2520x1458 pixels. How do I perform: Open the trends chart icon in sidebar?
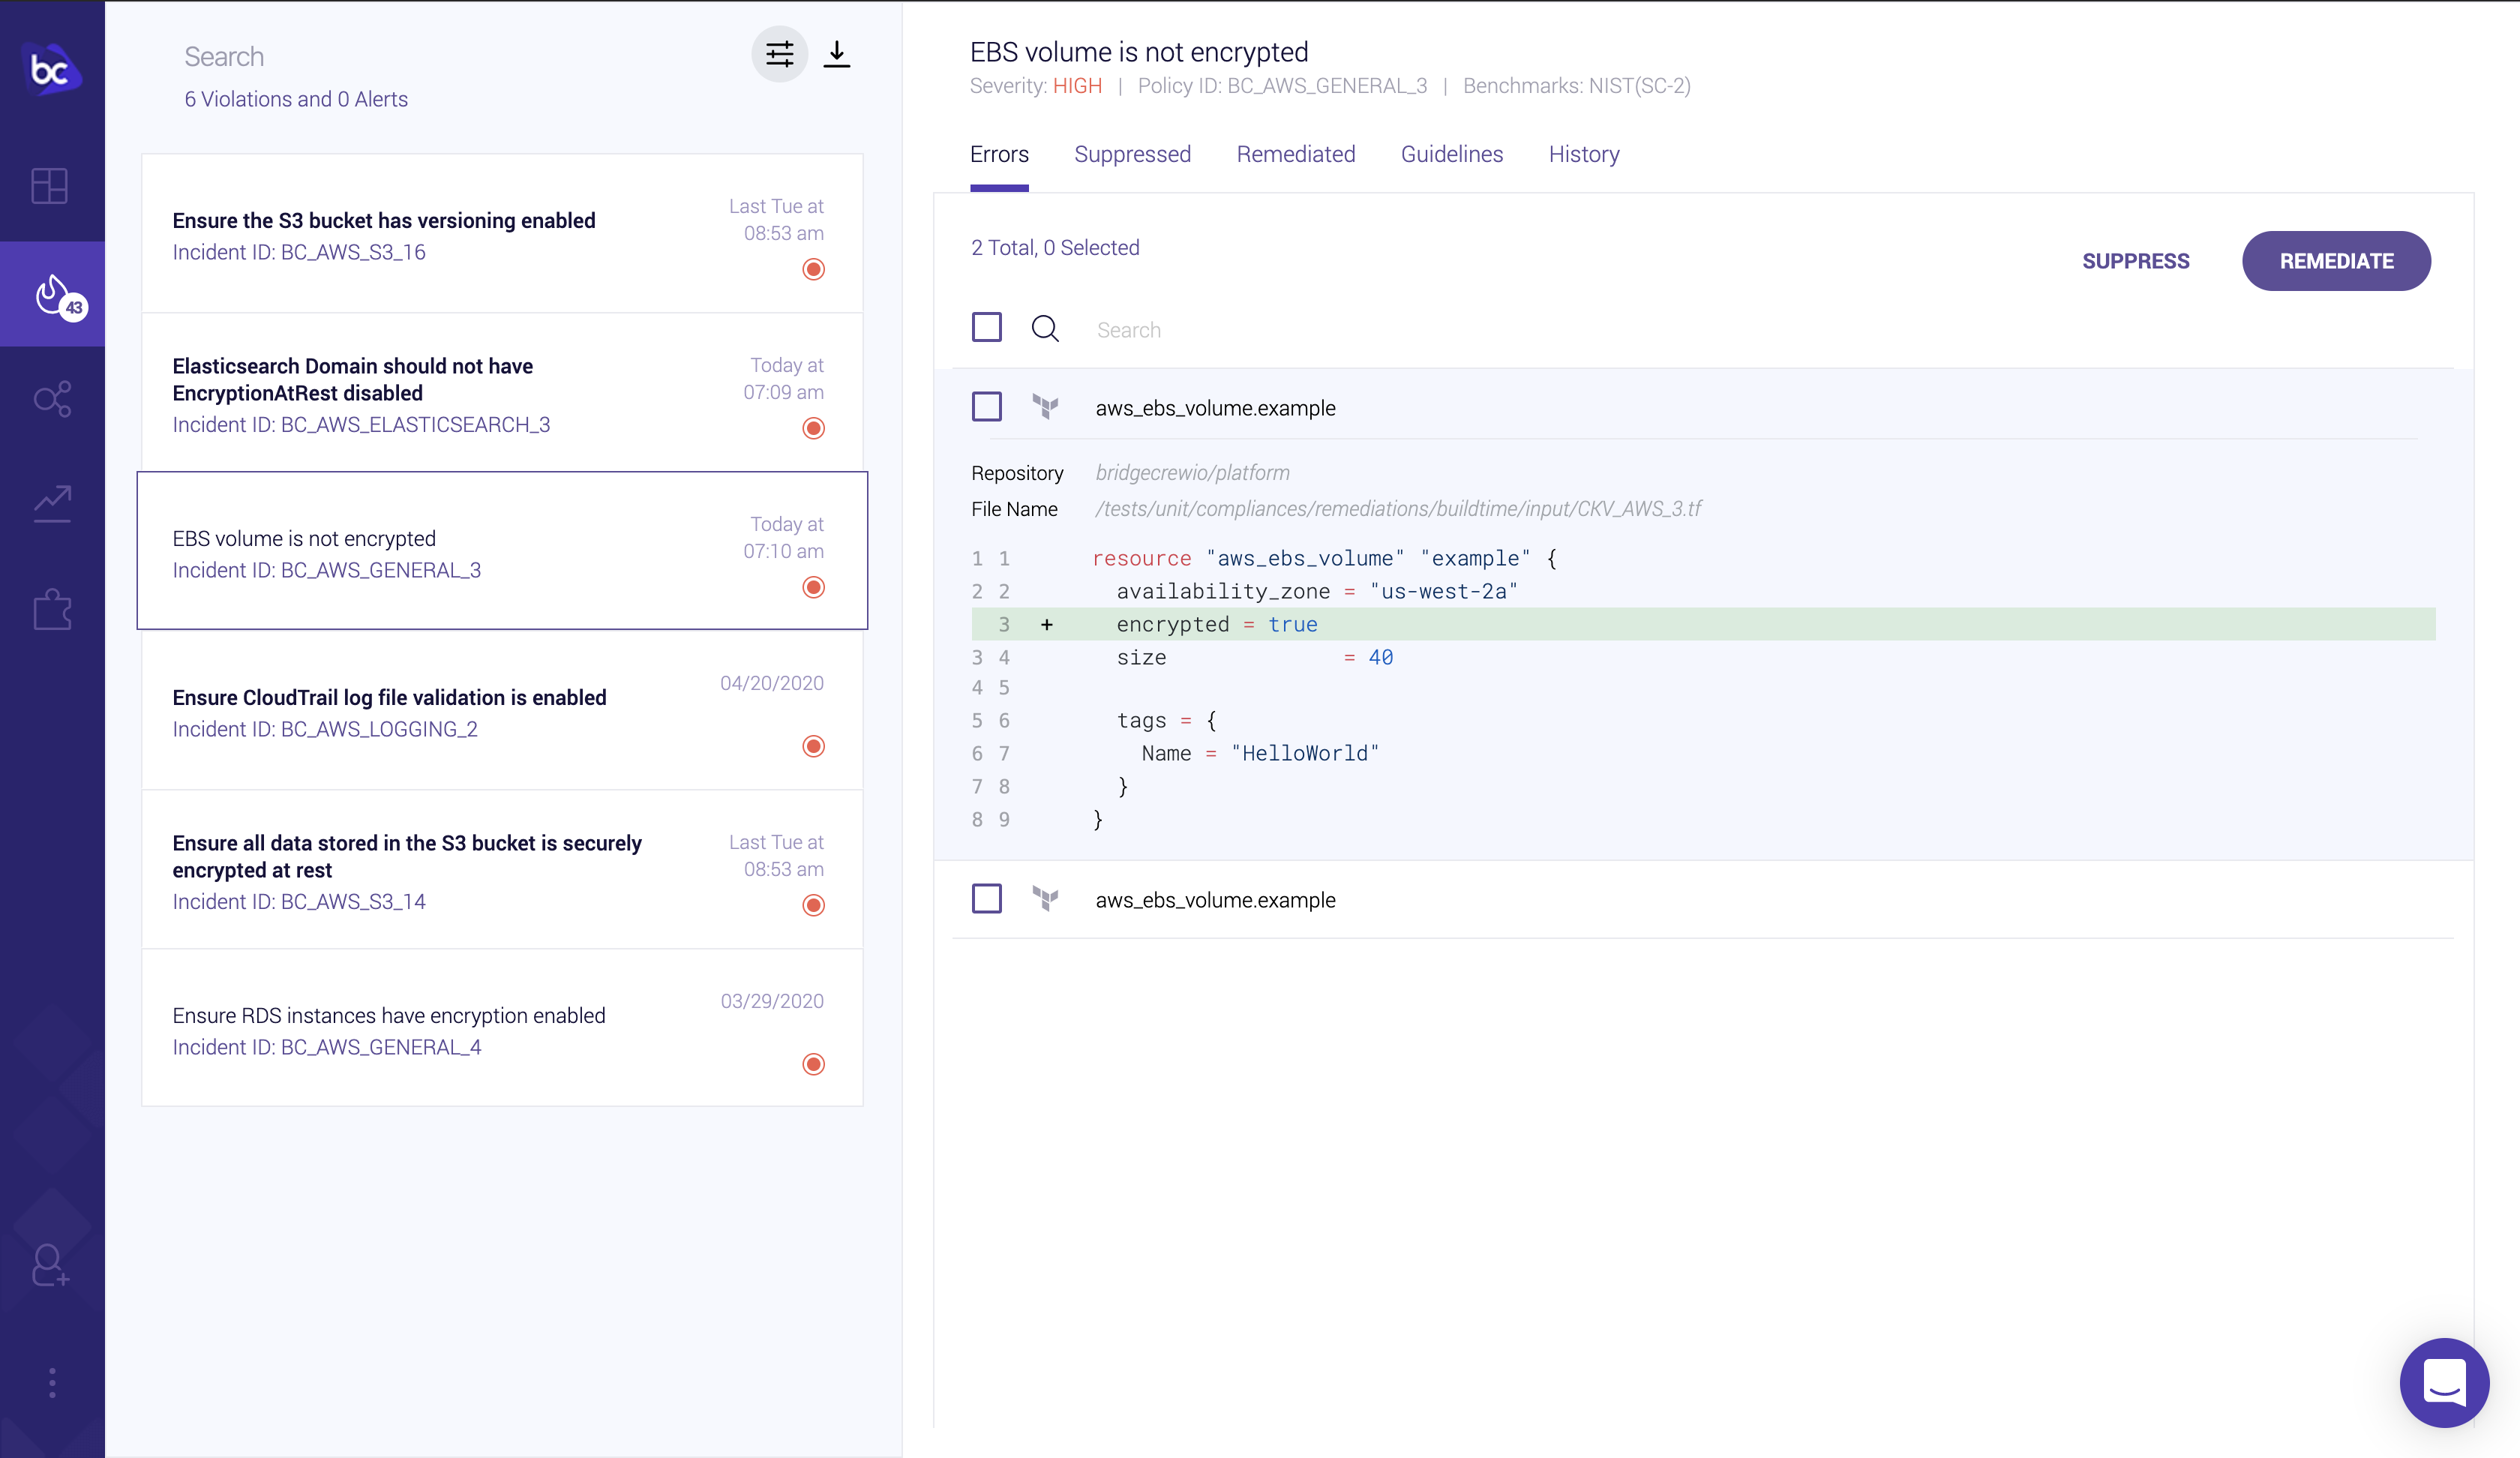52,504
